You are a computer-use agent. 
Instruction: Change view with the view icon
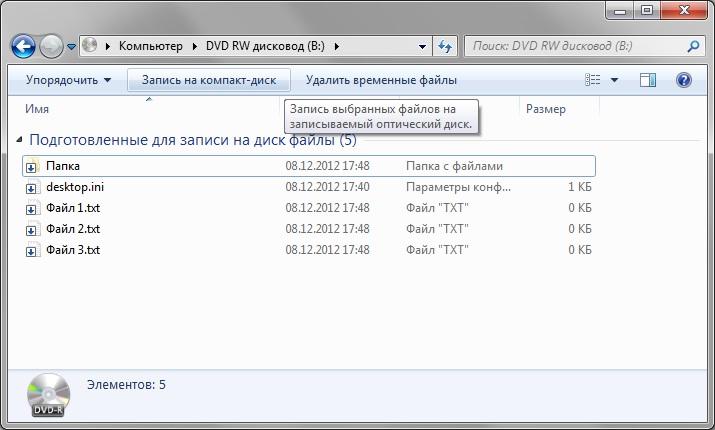click(x=593, y=80)
